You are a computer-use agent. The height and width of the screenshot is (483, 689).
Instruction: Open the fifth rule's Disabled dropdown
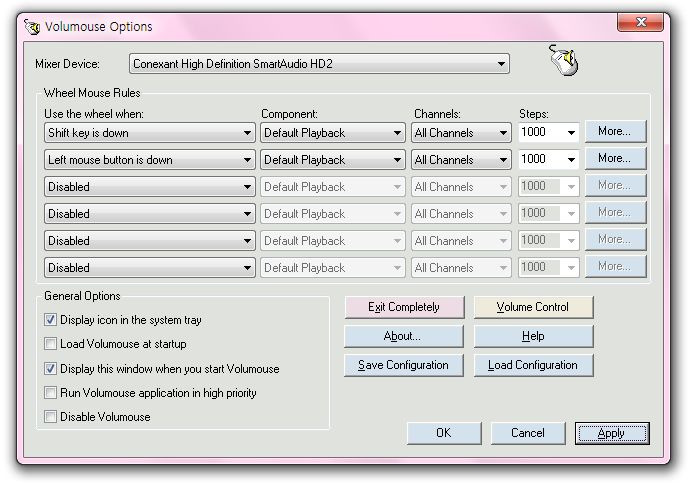click(x=150, y=241)
